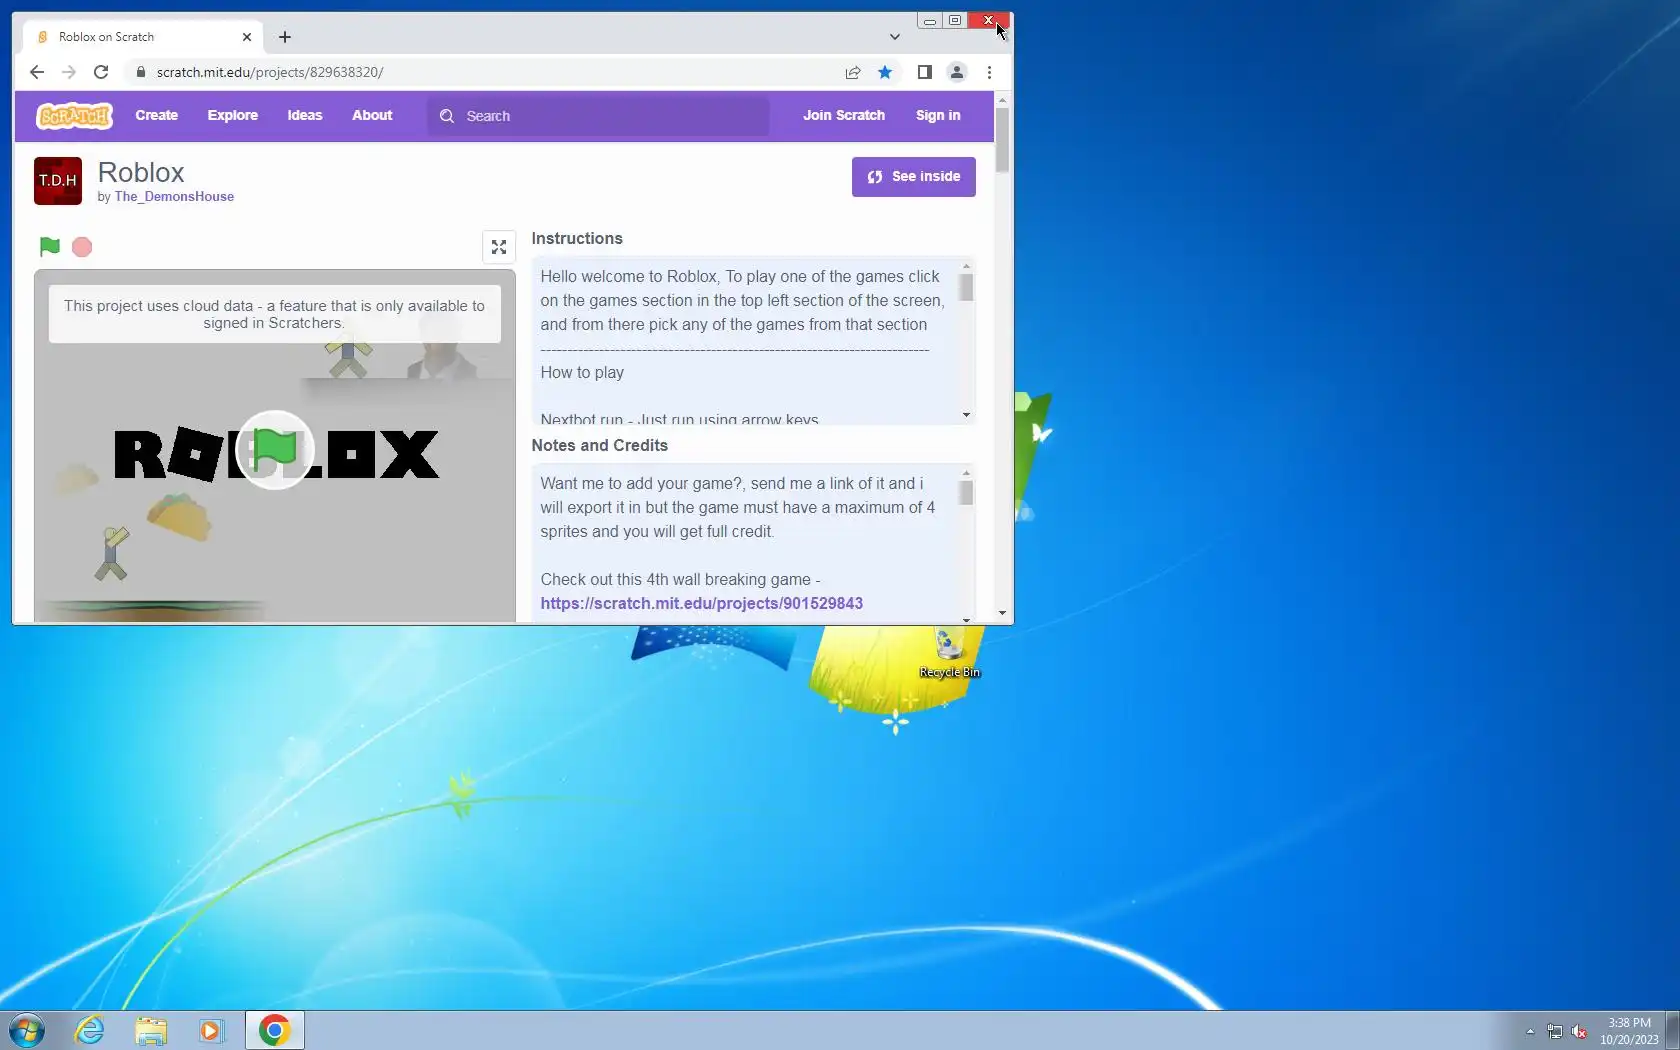
Task: Open the Windows Start button
Action: point(27,1030)
